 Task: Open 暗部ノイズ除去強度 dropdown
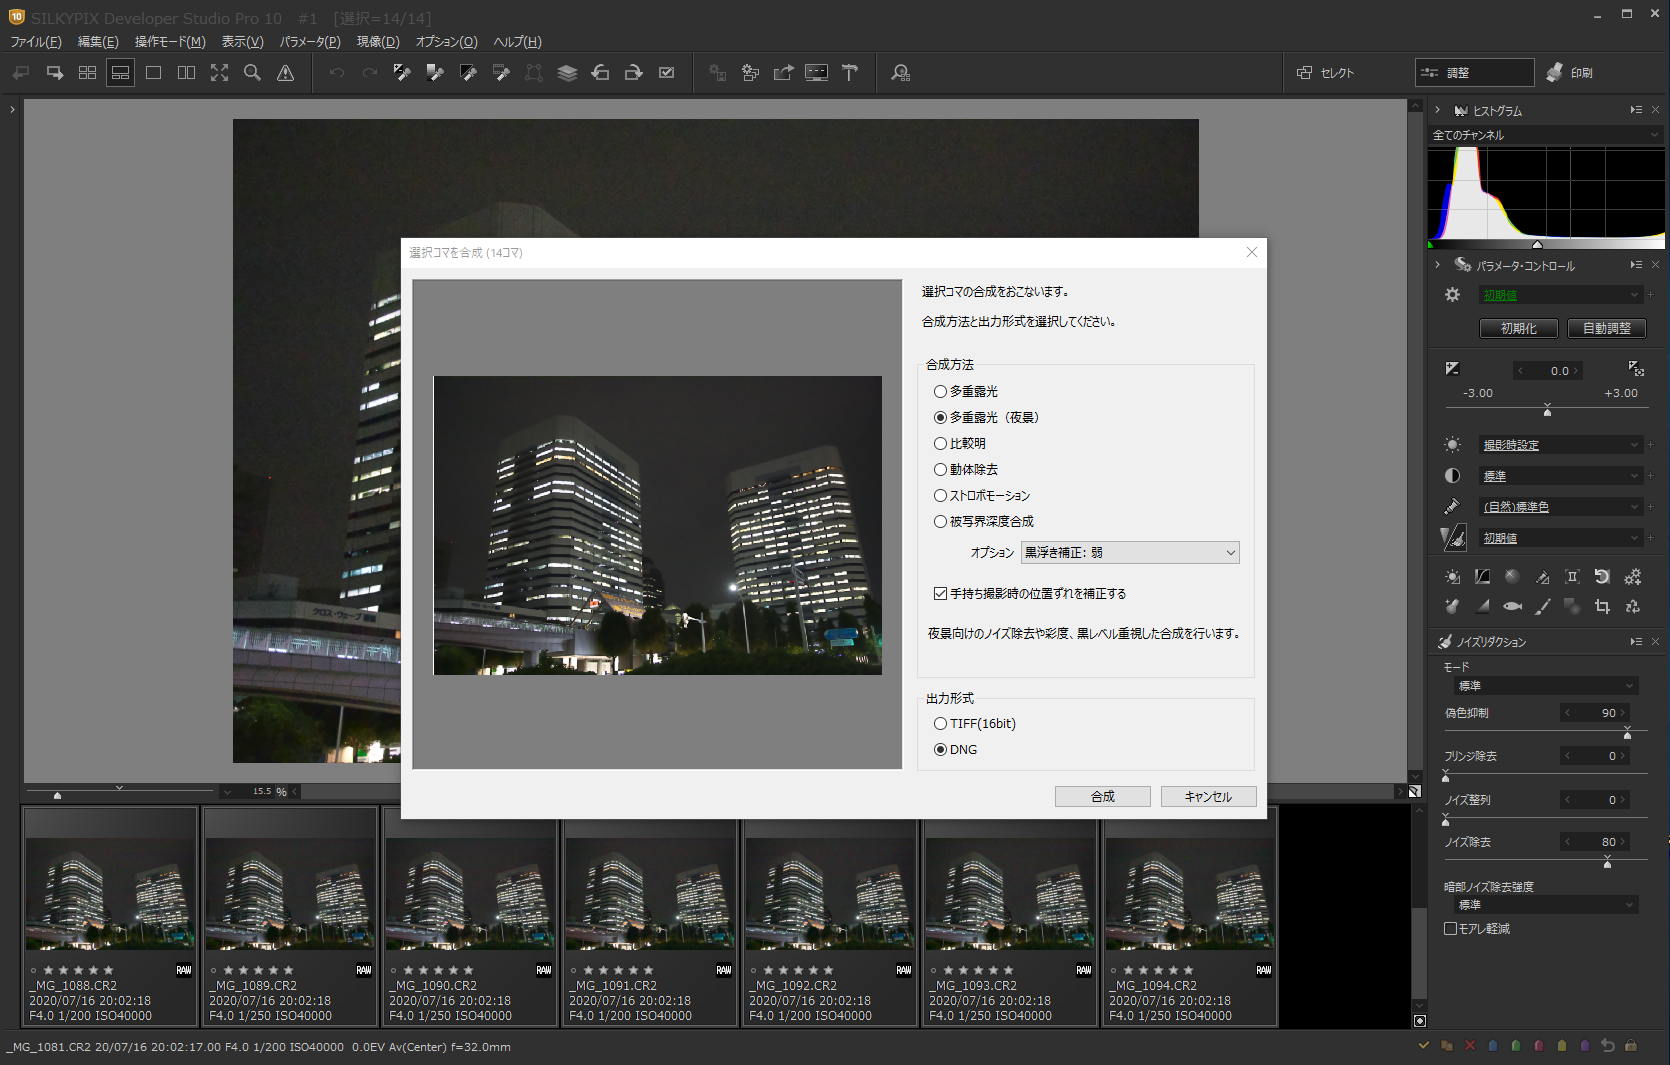pyautogui.click(x=1545, y=905)
